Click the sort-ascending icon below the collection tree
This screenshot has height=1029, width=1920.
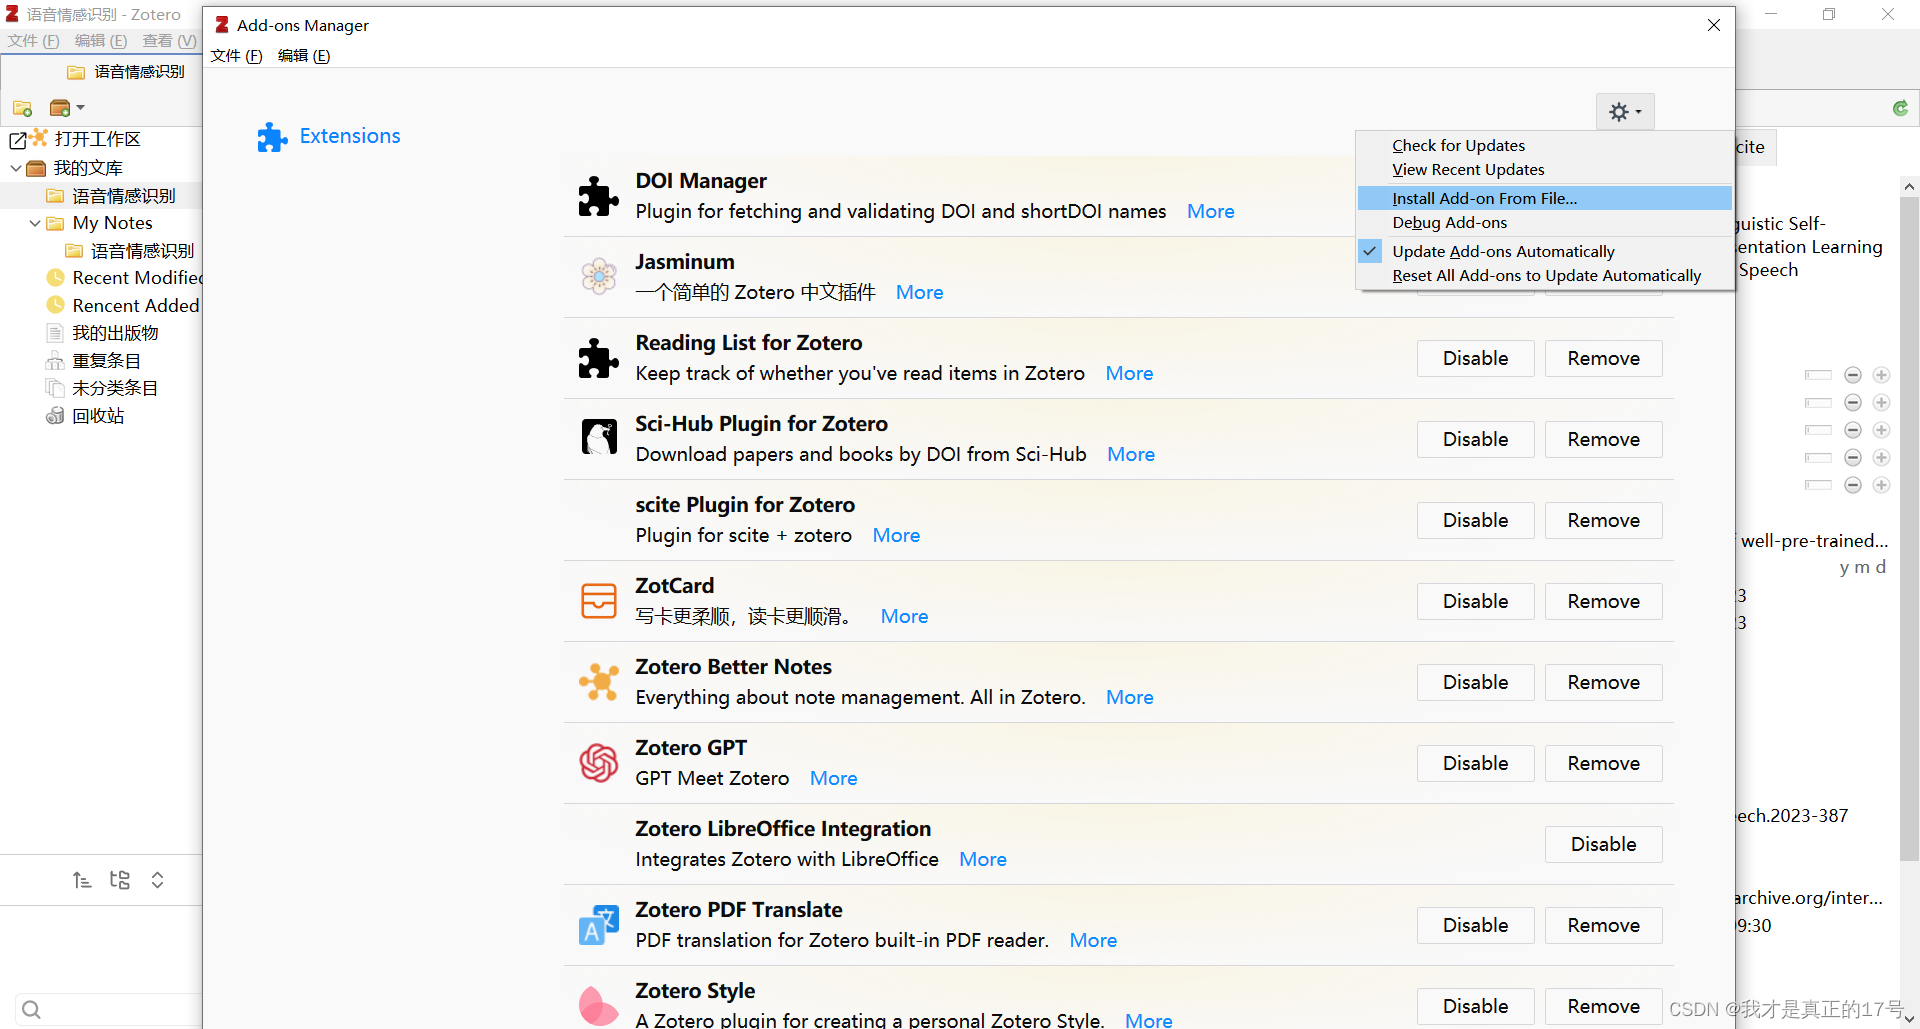82,880
